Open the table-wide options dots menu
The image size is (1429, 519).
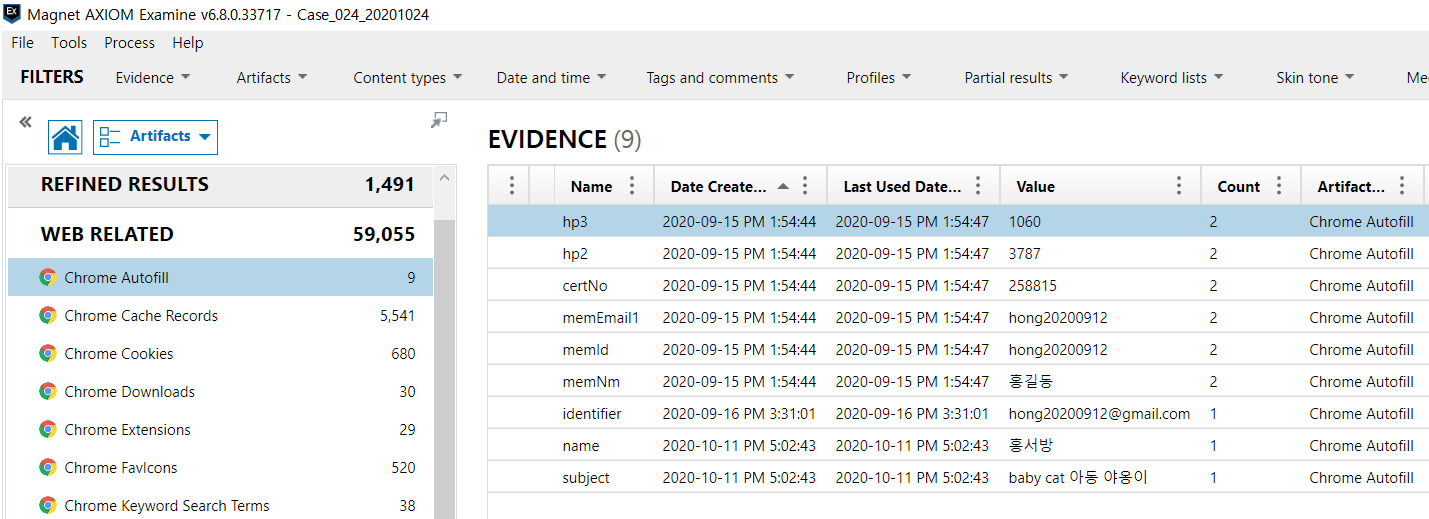pyautogui.click(x=511, y=186)
